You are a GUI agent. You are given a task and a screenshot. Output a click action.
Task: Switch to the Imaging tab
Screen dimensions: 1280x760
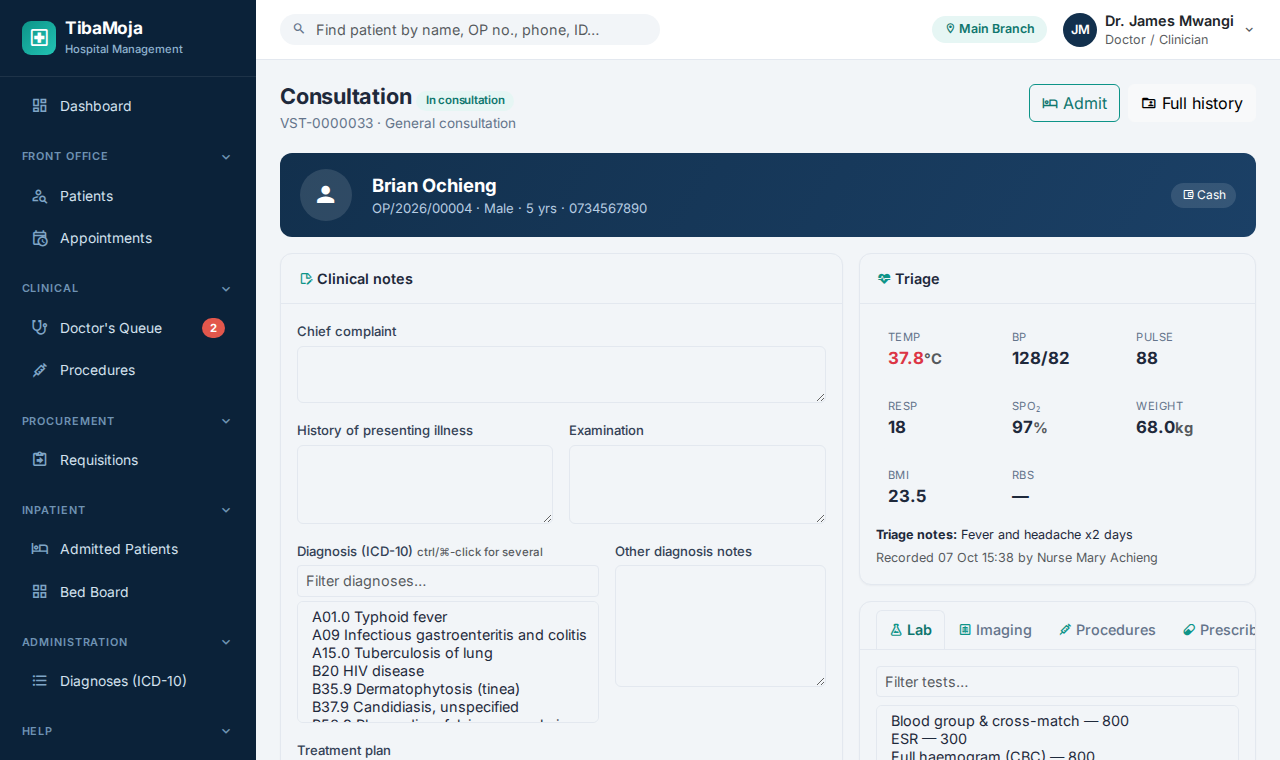[x=995, y=630]
